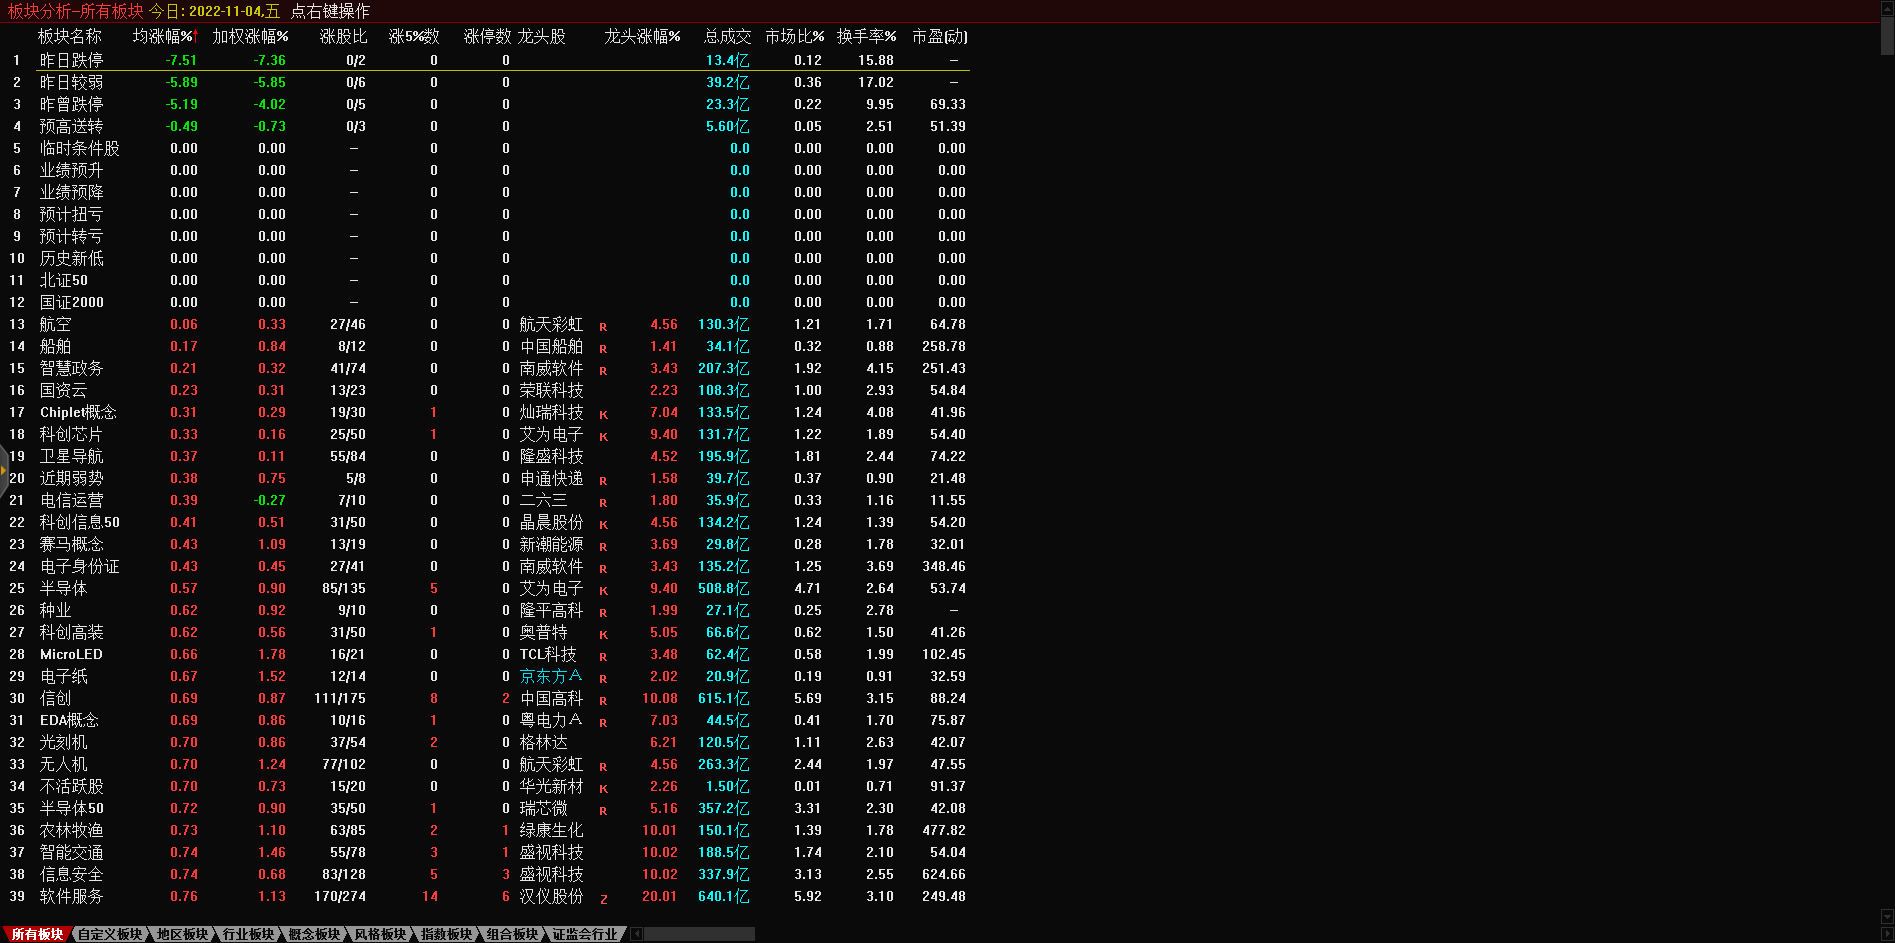Click the left scroll arrow beside the bottom tabs
This screenshot has width=1895, height=943.
pos(637,934)
